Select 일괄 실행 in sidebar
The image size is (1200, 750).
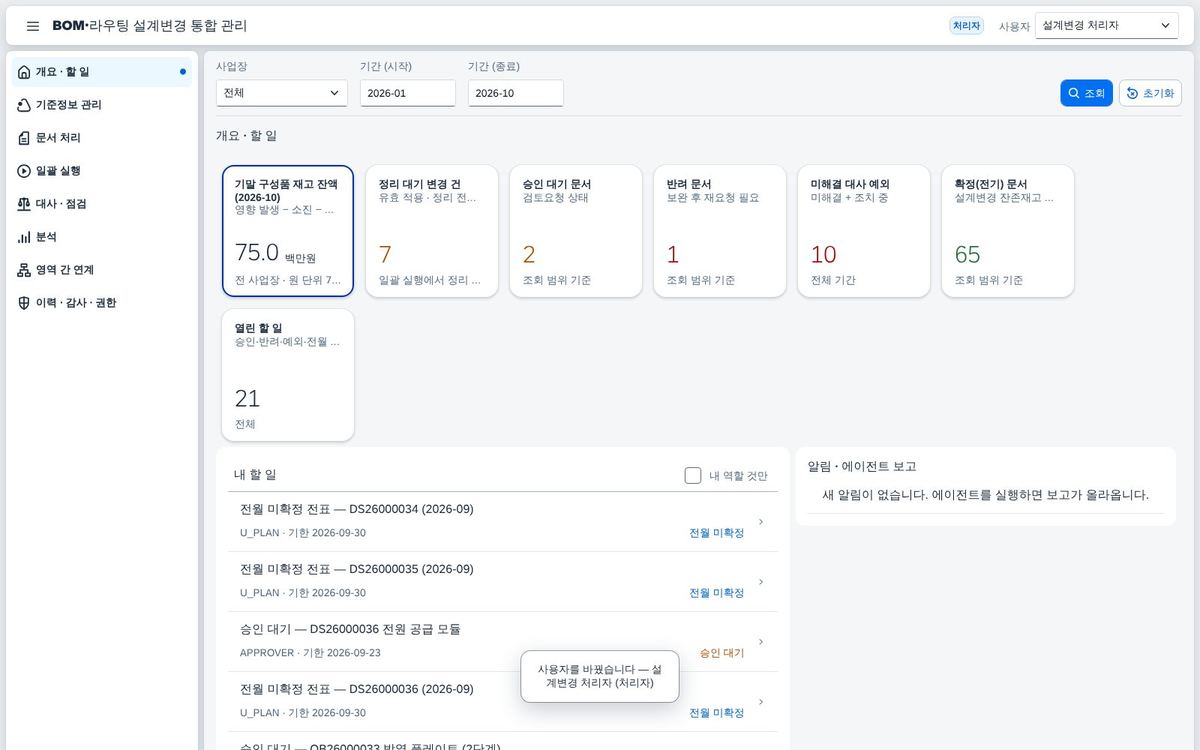(x=102, y=171)
